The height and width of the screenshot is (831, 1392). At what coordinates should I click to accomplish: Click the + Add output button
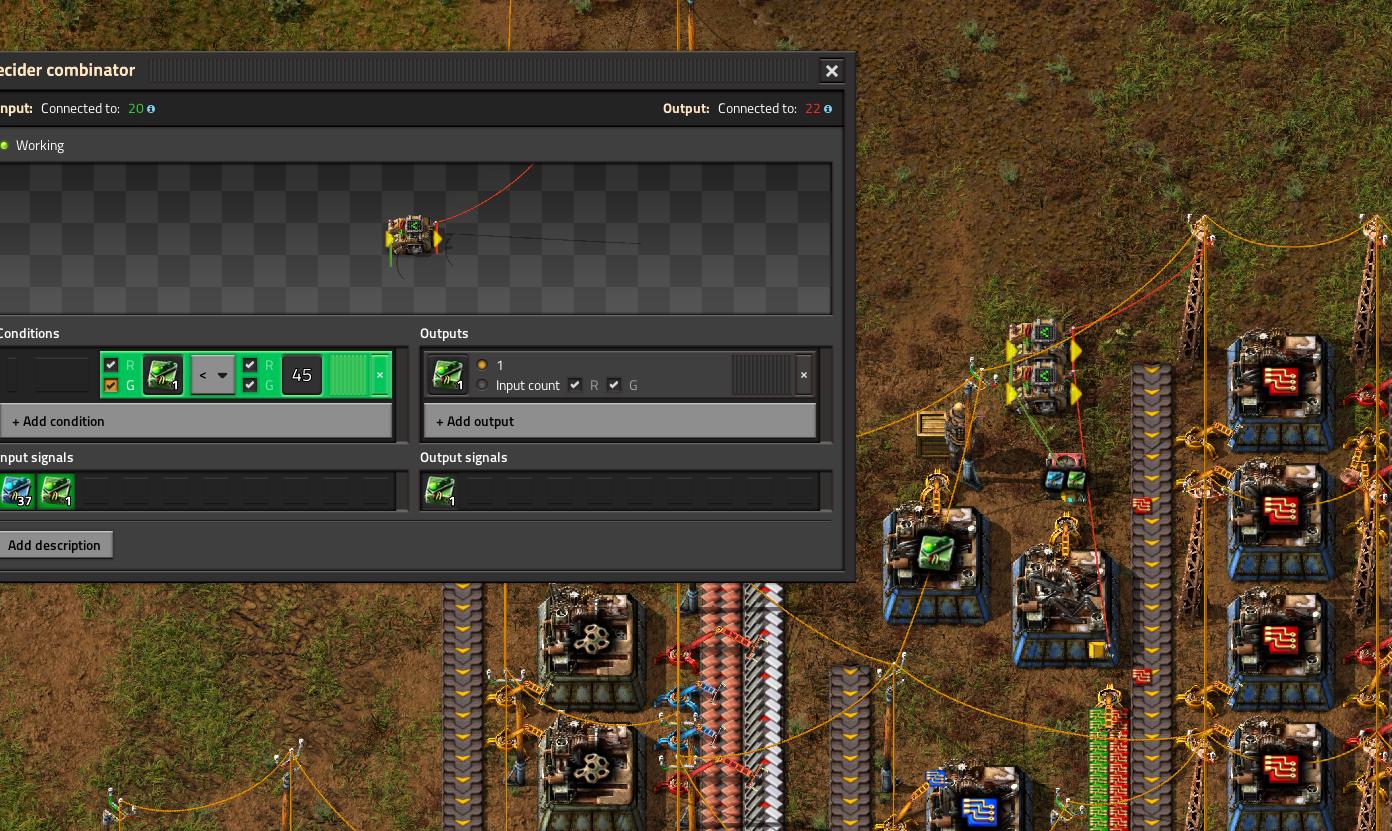click(620, 421)
